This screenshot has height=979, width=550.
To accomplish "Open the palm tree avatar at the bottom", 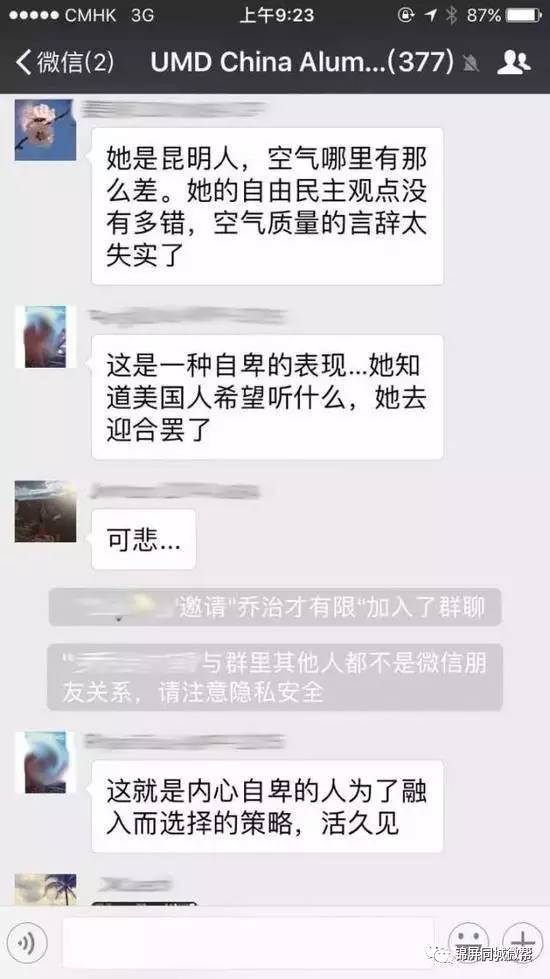I will (46, 890).
